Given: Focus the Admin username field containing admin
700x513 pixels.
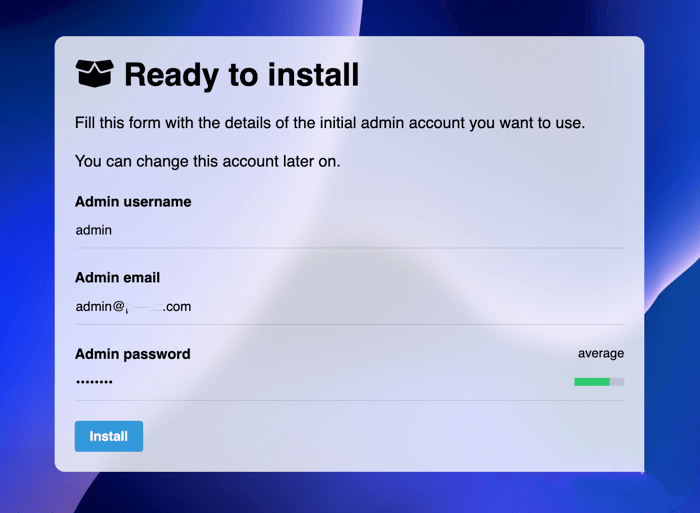Looking at the screenshot, I should coord(349,230).
